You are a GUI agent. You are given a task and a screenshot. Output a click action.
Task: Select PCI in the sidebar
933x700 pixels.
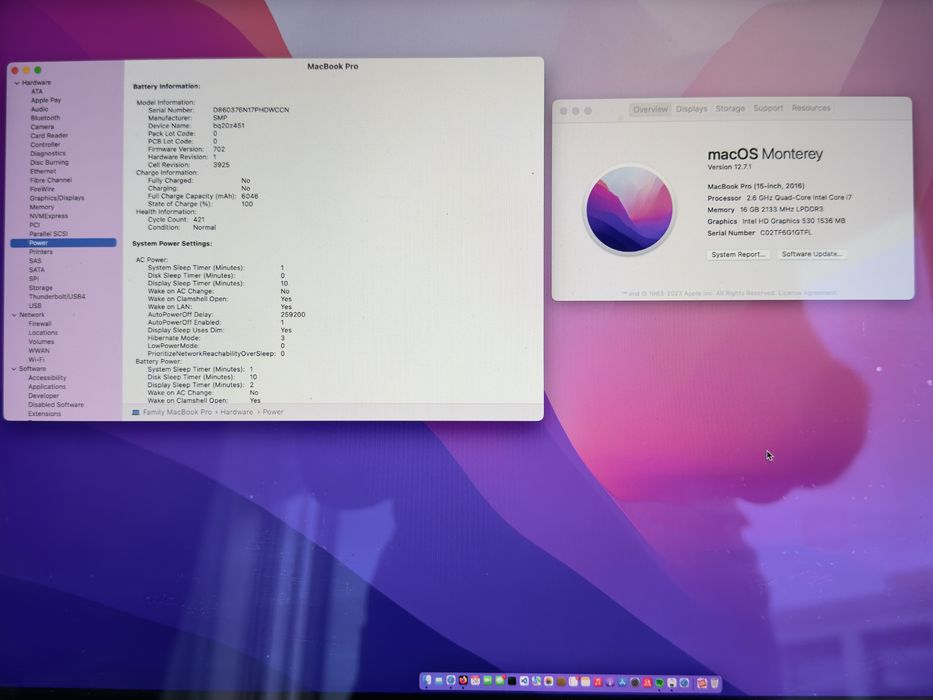click(x=35, y=225)
